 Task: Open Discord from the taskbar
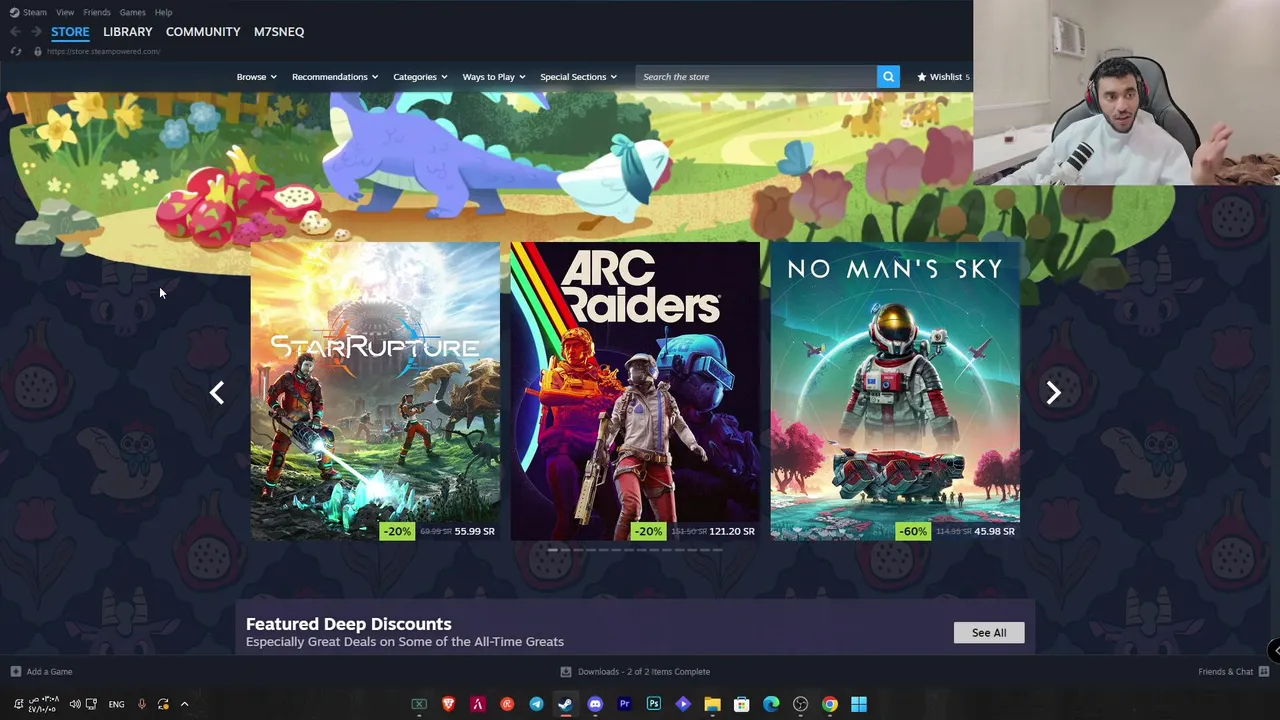pos(595,704)
